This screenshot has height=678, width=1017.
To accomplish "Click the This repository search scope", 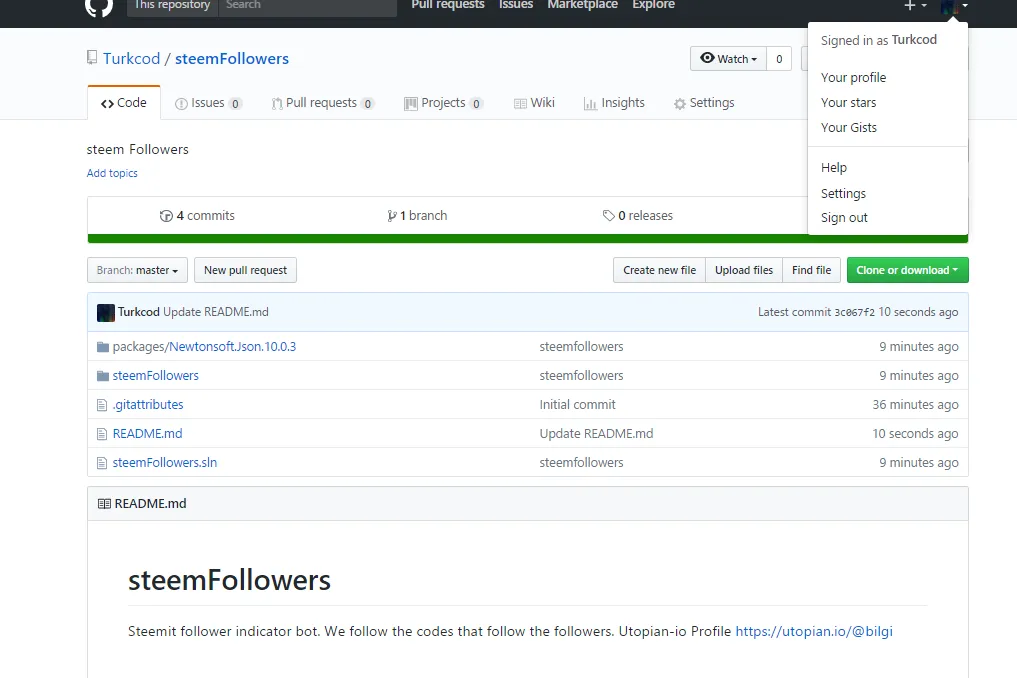I will (x=173, y=6).
